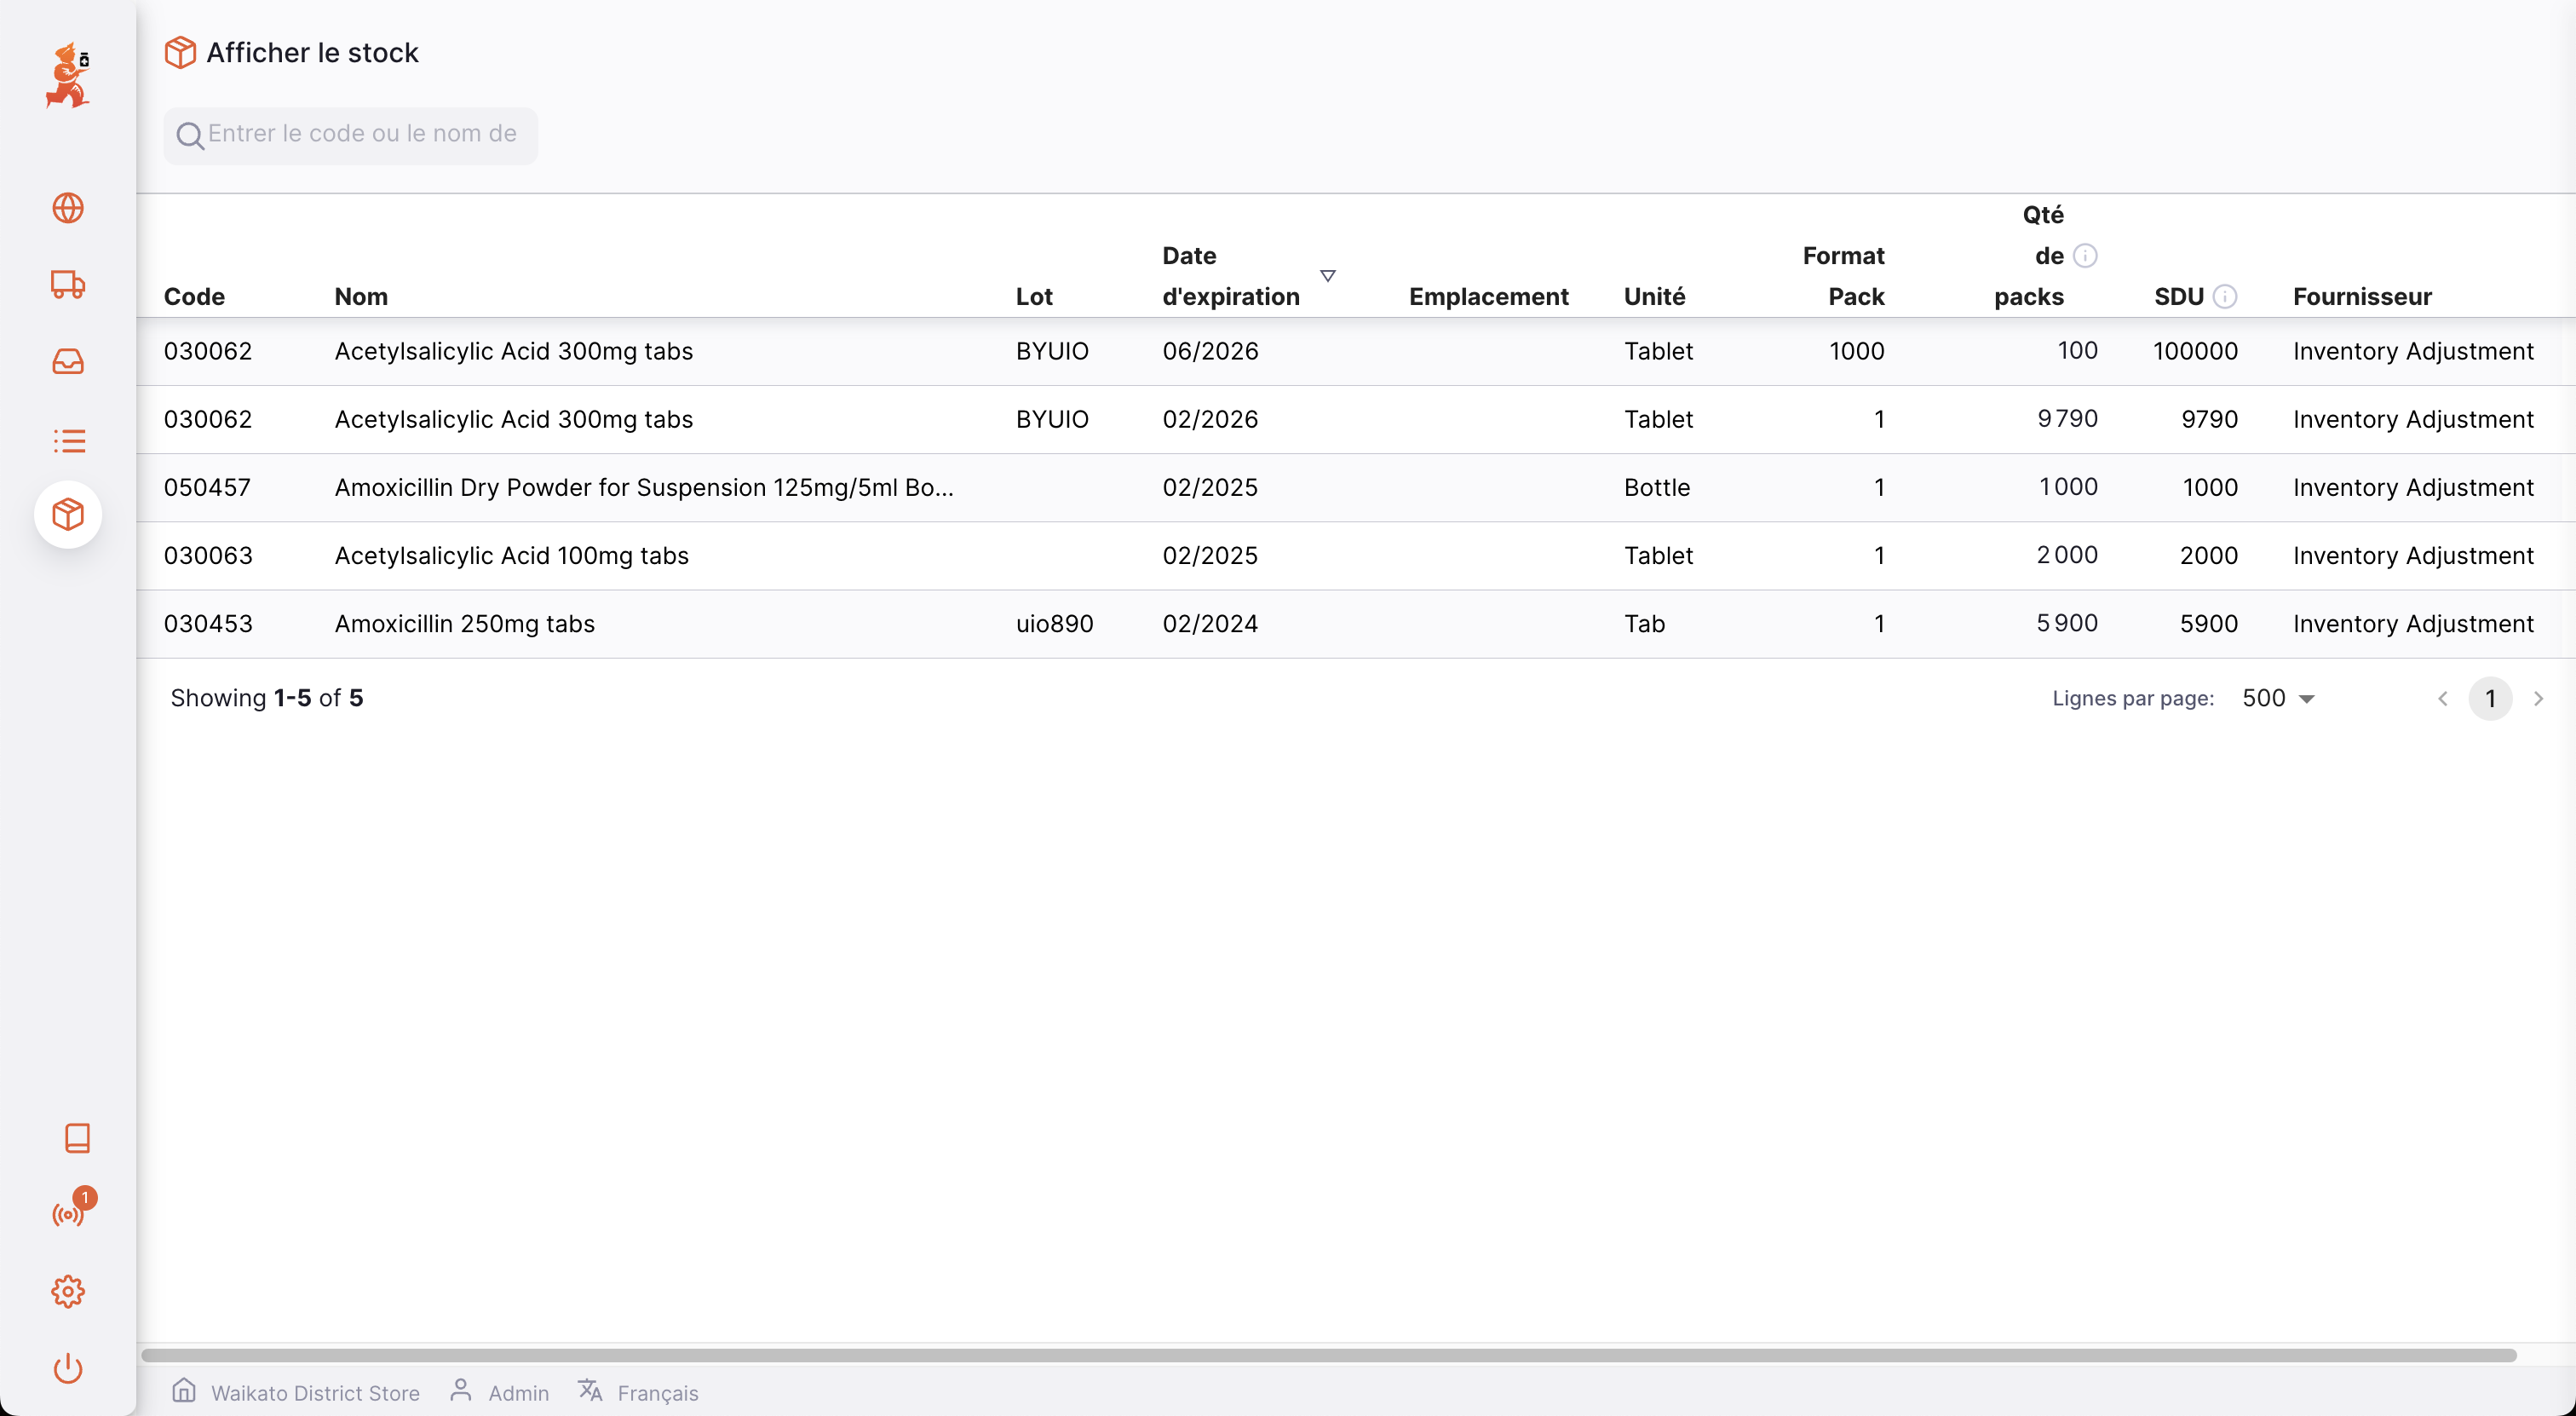Open the Docs book icon

[77, 1138]
